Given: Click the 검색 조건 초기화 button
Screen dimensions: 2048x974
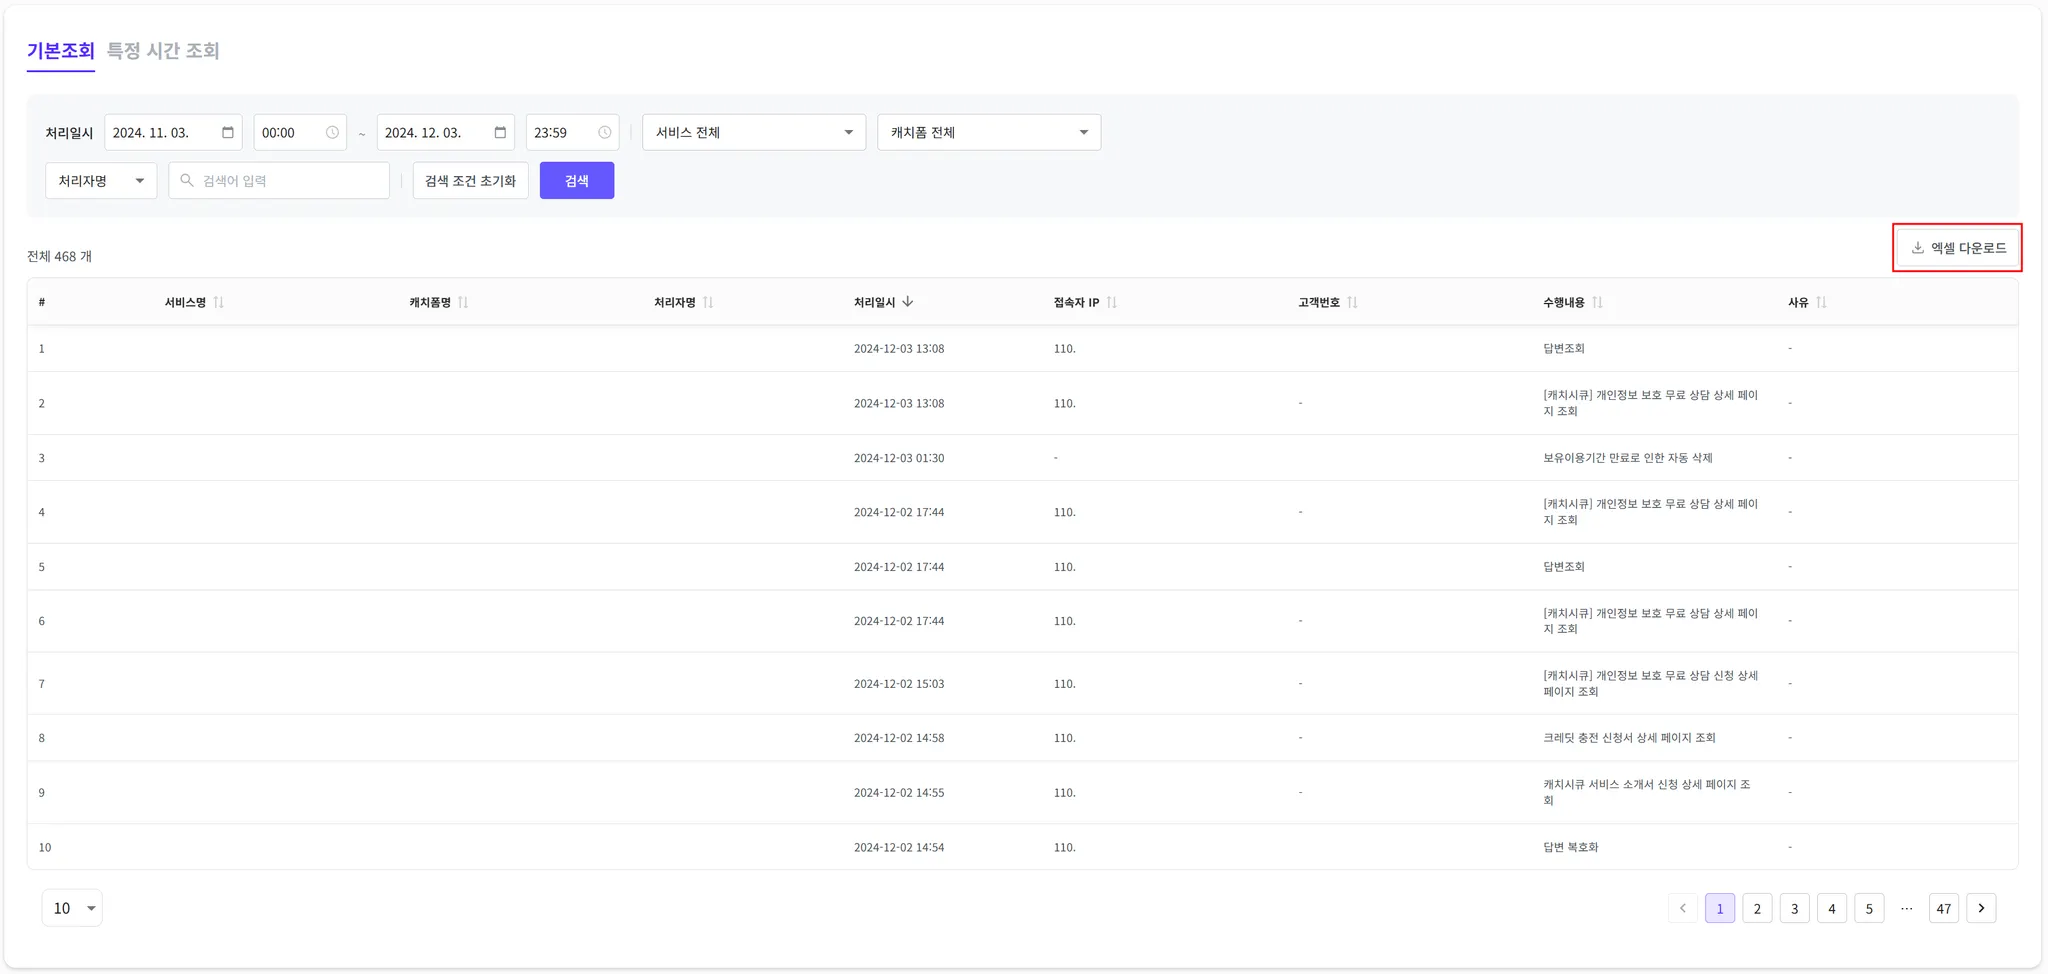Looking at the screenshot, I should pos(470,180).
